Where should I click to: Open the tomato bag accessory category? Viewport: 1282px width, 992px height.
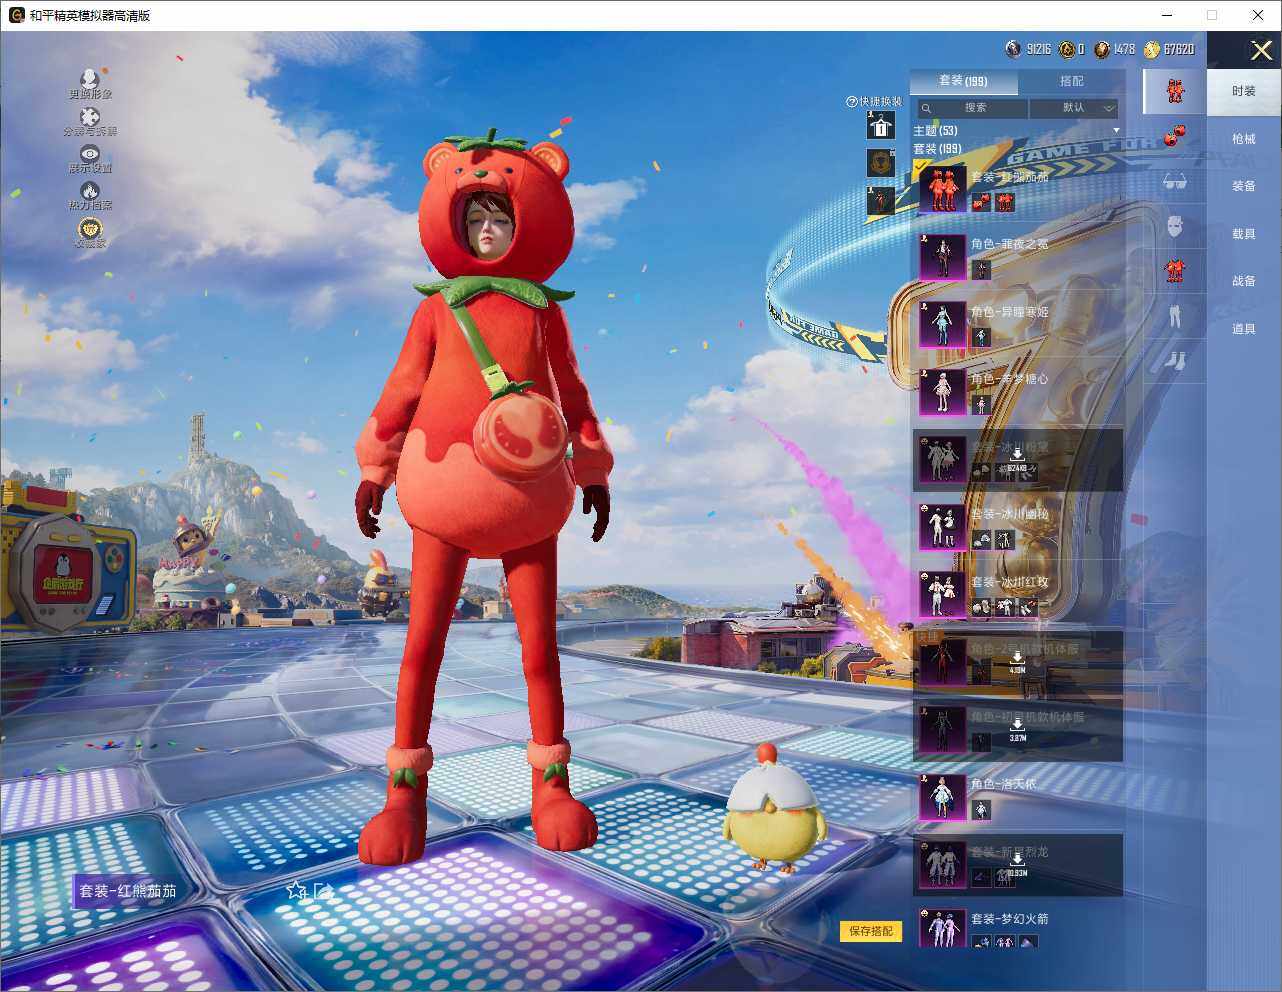click(1175, 135)
